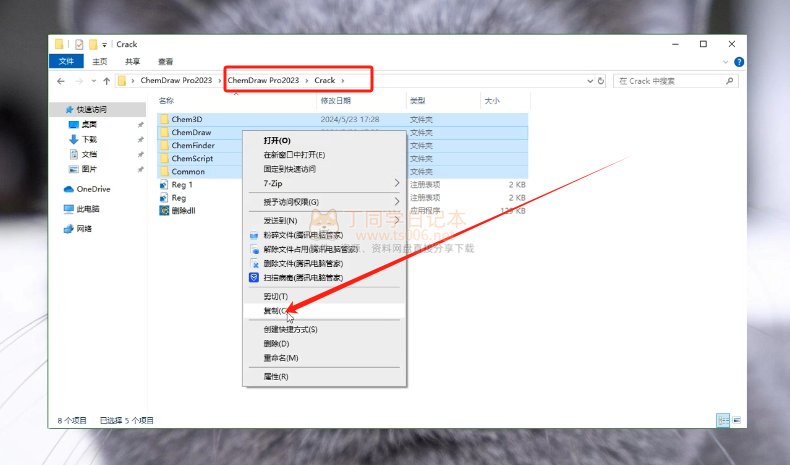The image size is (790, 465).
Task: Choose 固定到快速访问 in context menu
Action: (324, 169)
